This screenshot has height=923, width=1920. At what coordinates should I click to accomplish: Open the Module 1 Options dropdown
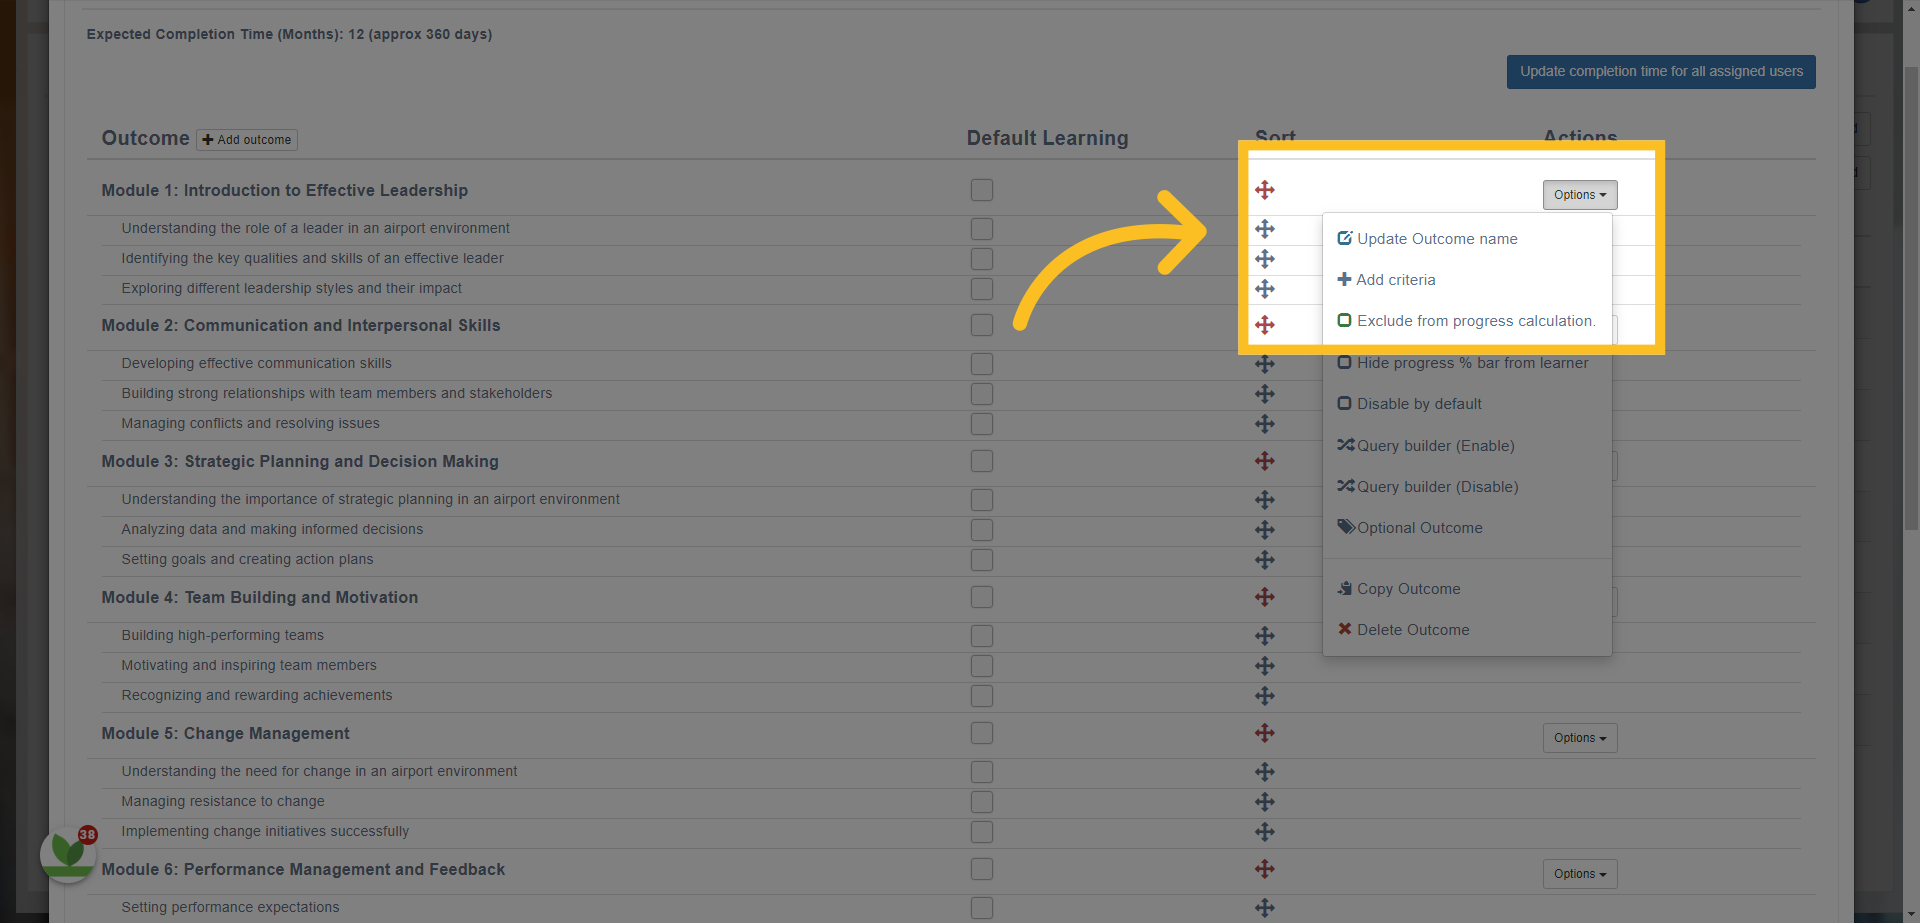pos(1579,195)
